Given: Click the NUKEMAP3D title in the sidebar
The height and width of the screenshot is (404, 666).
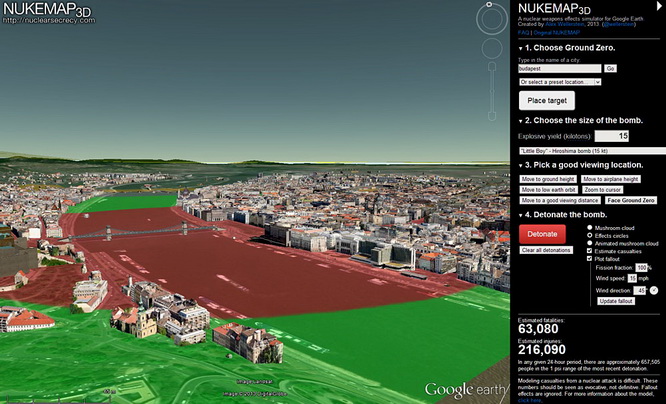Looking at the screenshot, I should point(554,9).
